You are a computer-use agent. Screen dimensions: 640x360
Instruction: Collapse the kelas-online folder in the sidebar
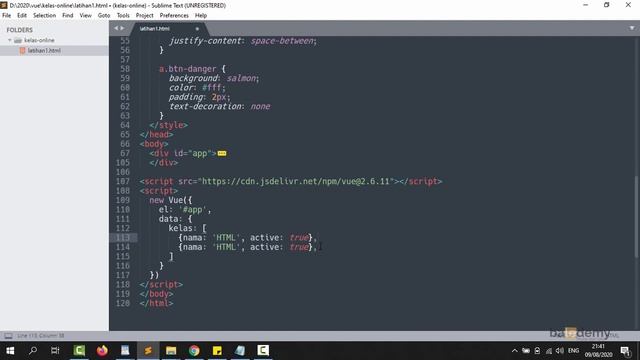10,40
